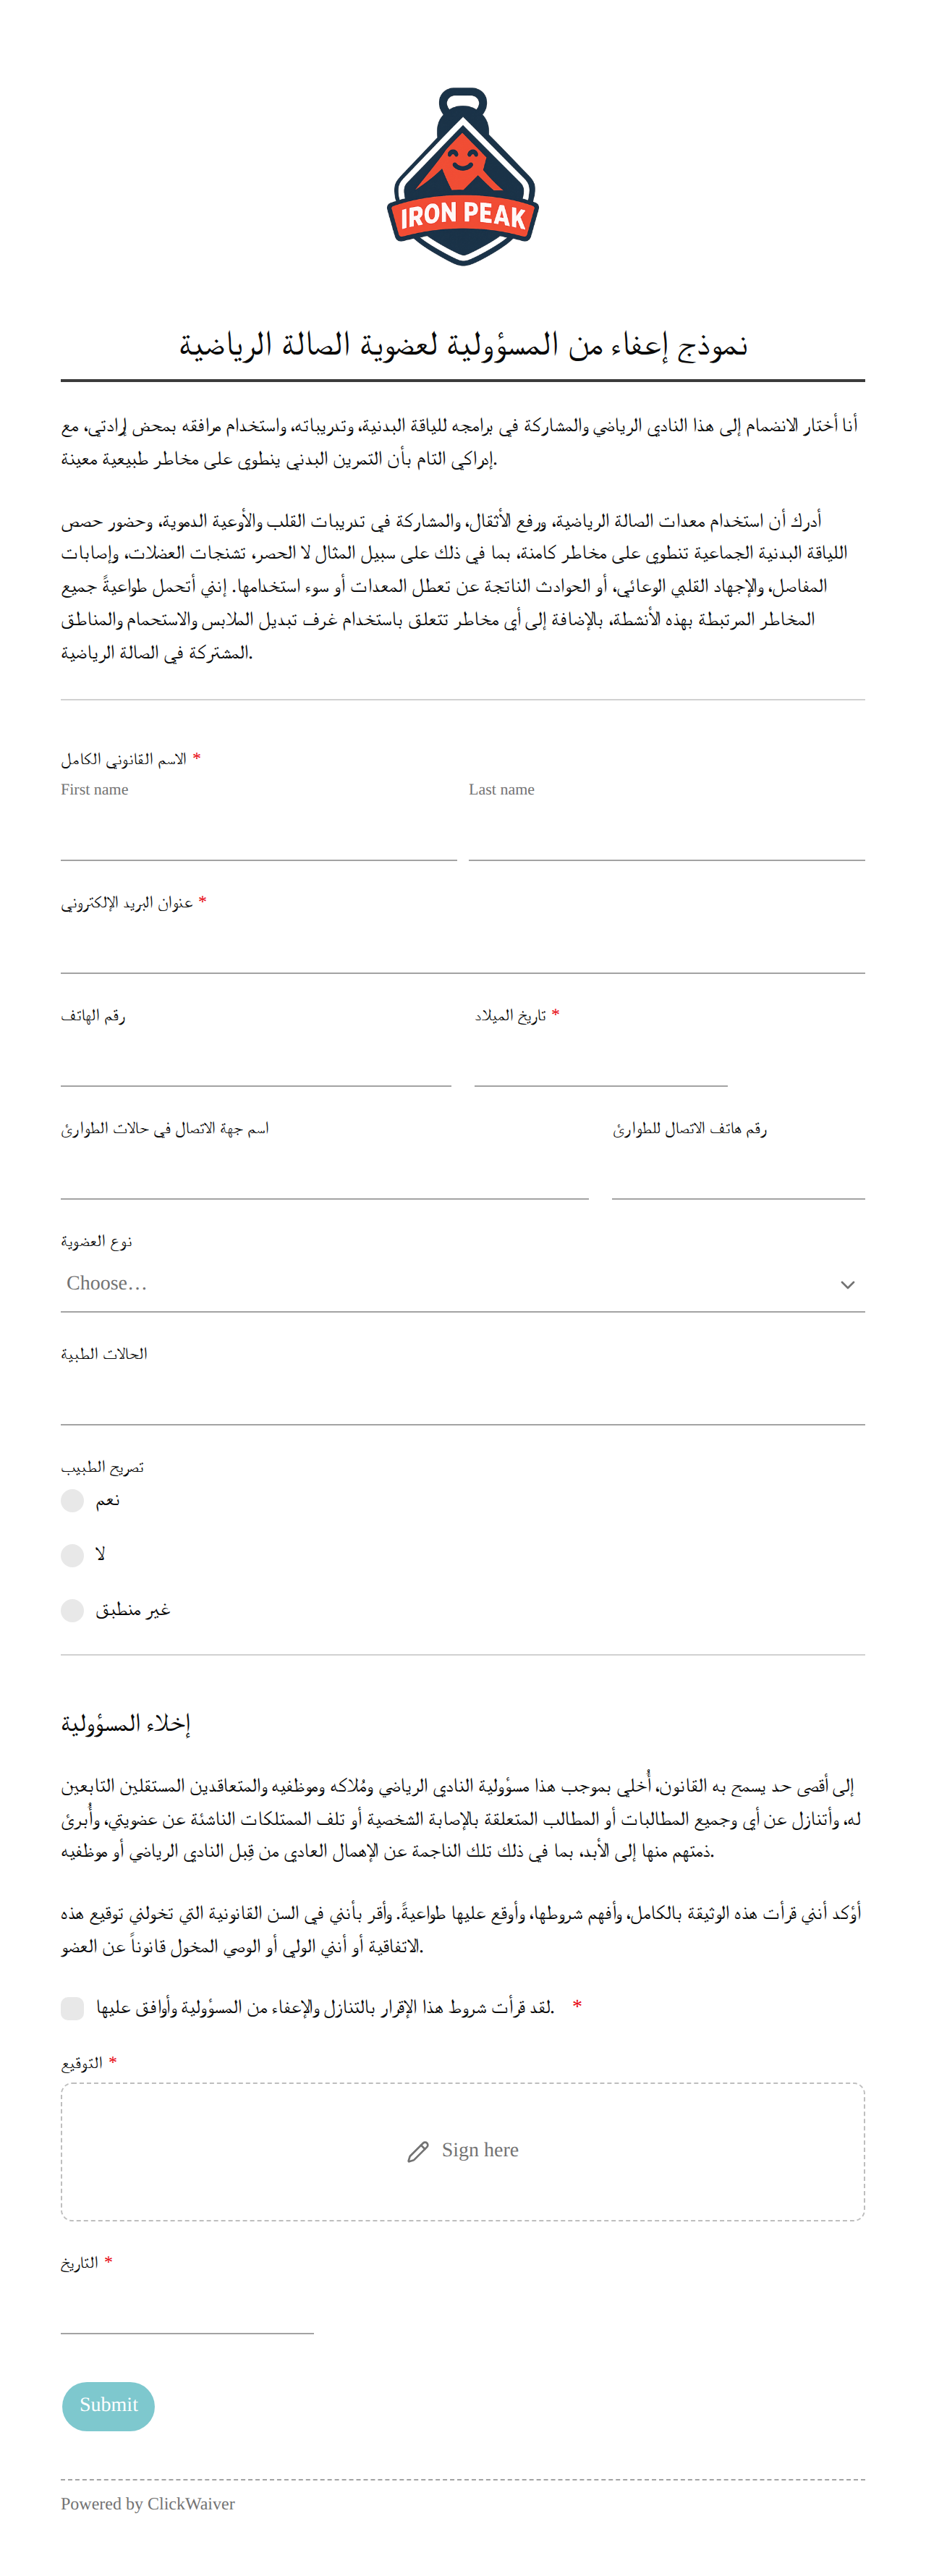926x2576 pixels.
Task: Open the Powered by ClickWaiver link
Action: click(x=148, y=2503)
